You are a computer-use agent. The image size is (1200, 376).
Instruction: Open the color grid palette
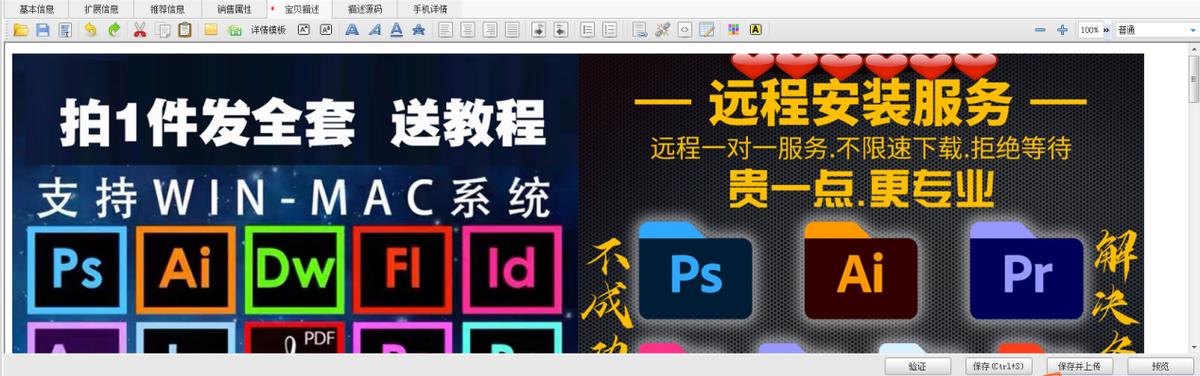point(733,30)
